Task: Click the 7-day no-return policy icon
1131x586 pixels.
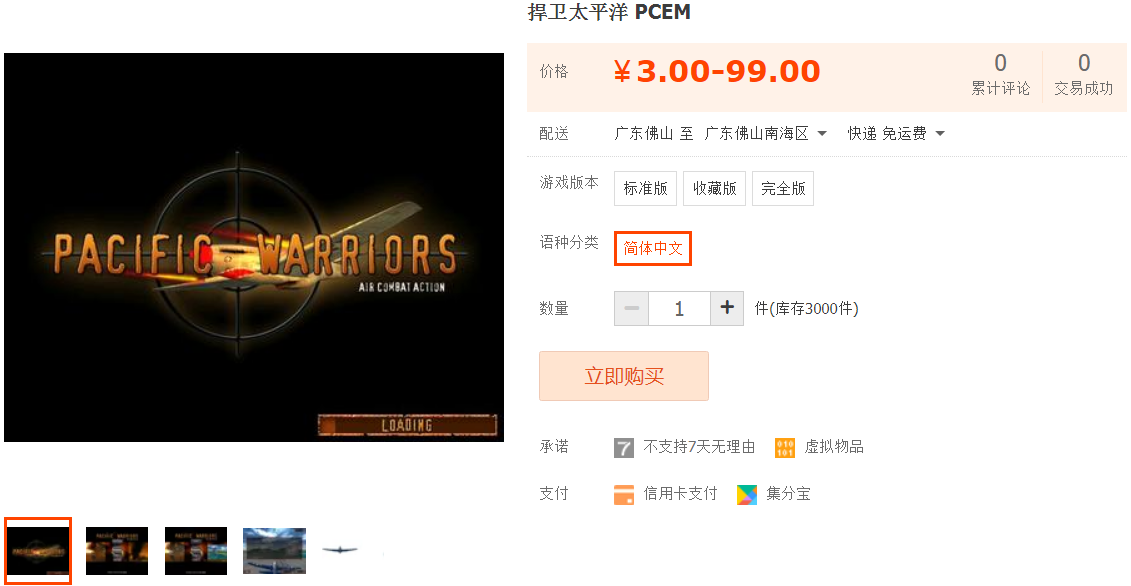Action: point(624,447)
